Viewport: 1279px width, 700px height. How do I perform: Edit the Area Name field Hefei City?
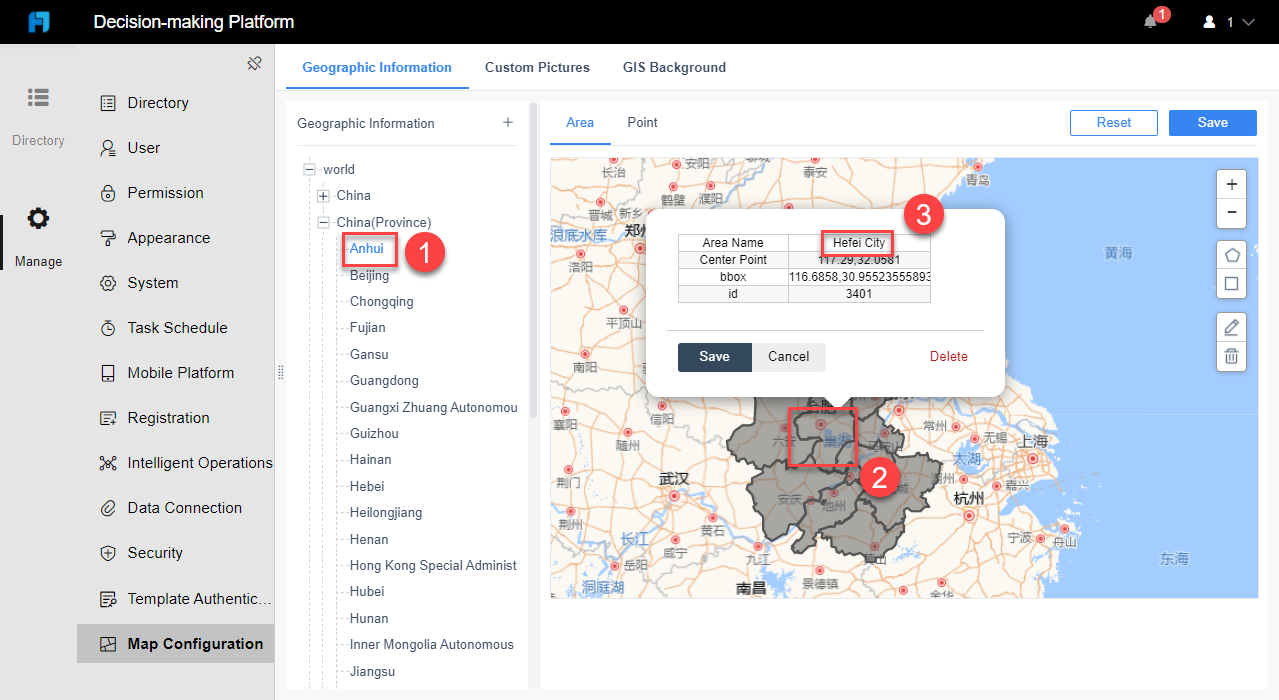click(x=859, y=243)
